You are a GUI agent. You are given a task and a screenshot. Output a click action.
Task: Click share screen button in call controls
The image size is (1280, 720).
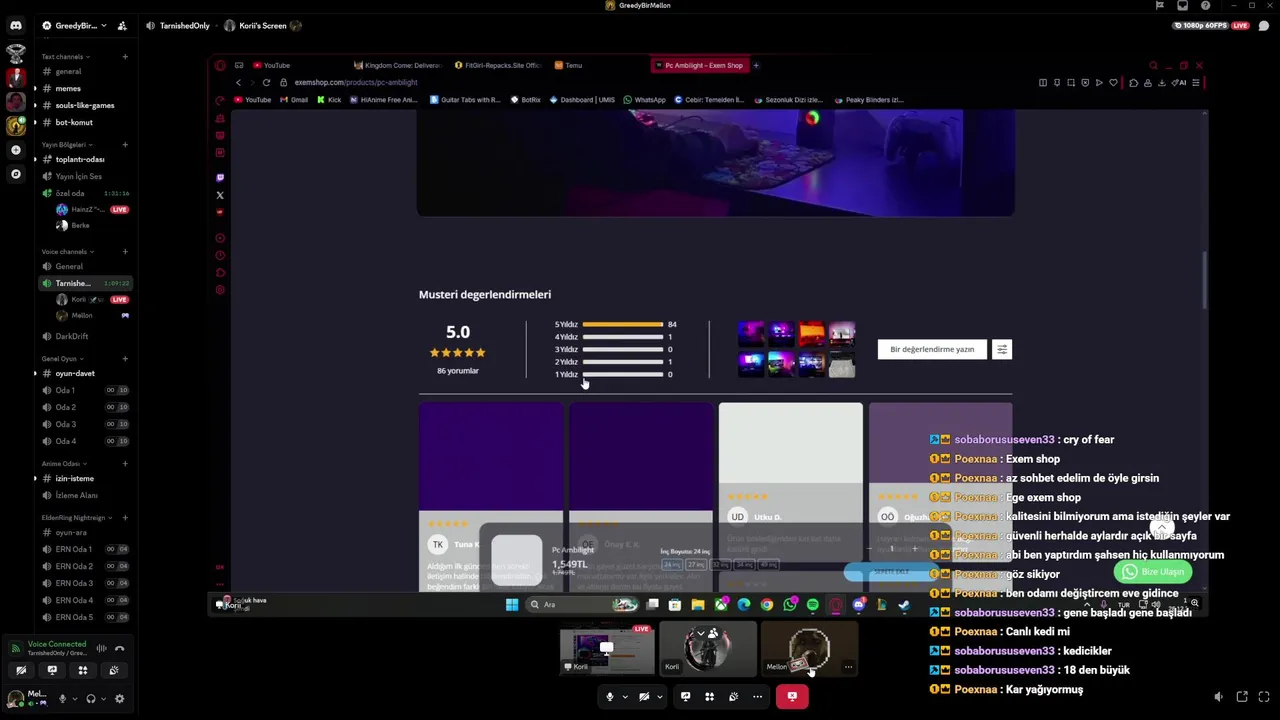685,696
